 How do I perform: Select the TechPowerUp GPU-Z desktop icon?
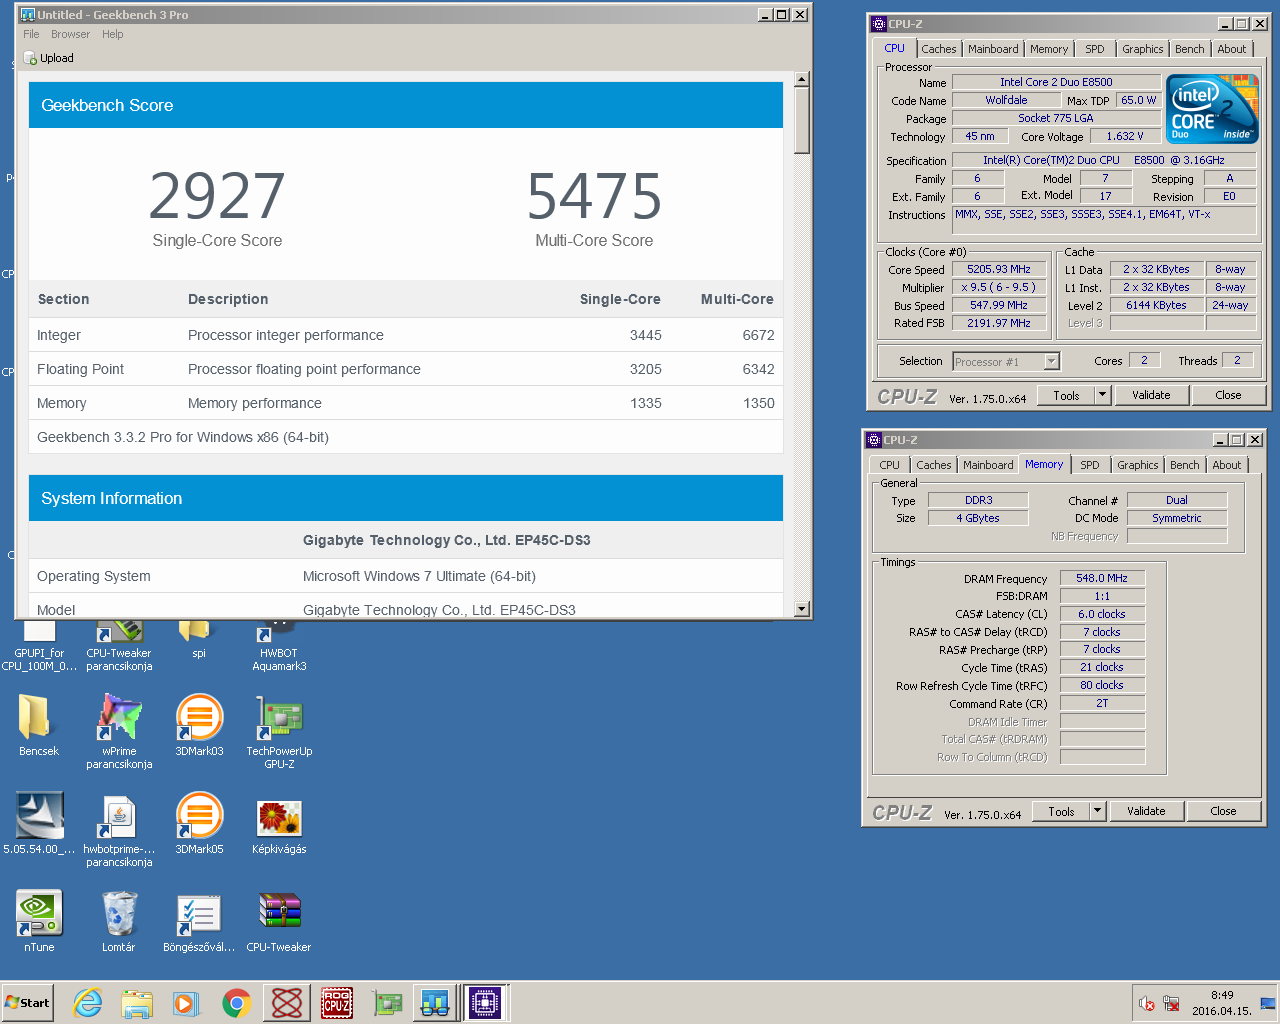(x=279, y=730)
